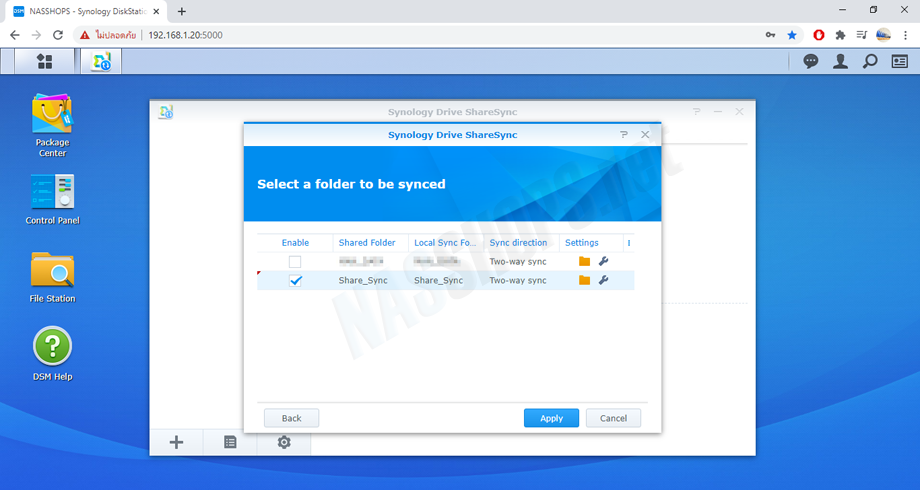Viewport: 920px width, 490px height.
Task: Go back in browser history
Action: [x=15, y=35]
